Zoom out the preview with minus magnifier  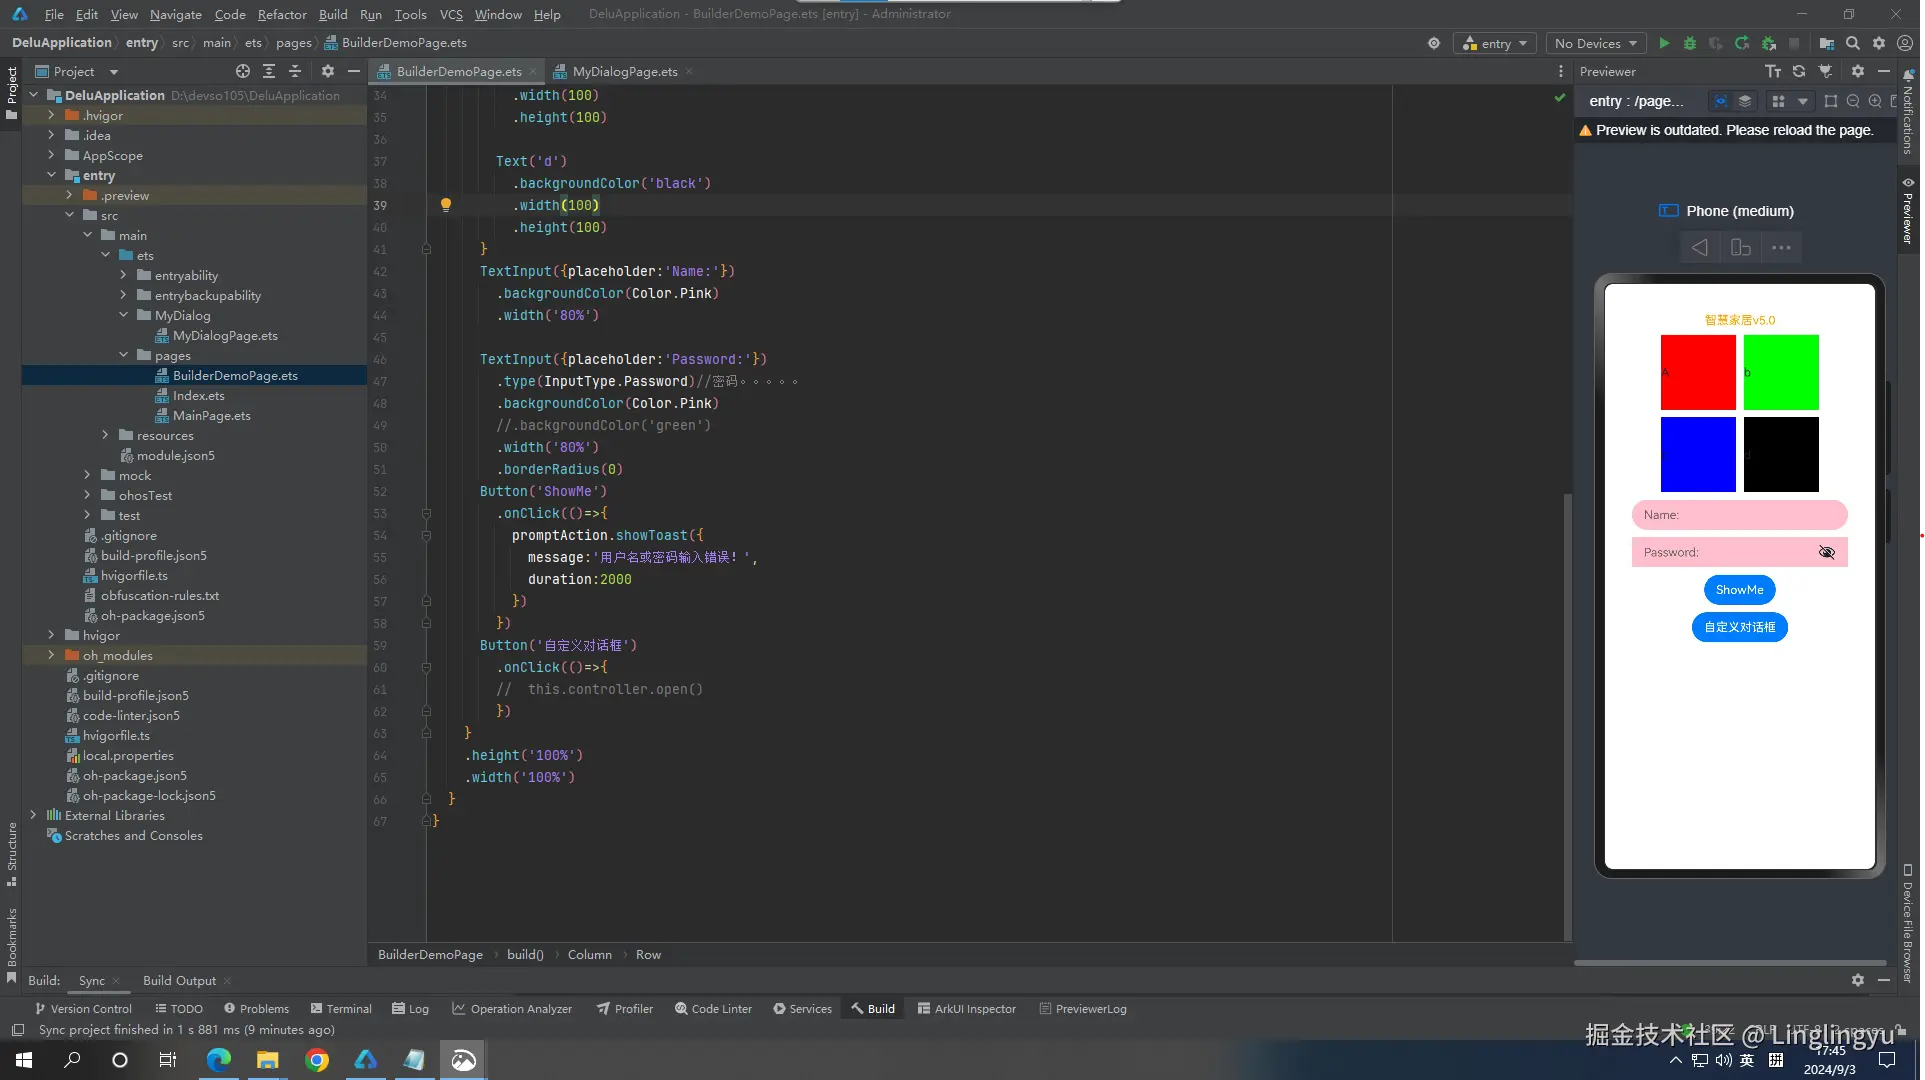(x=1853, y=101)
